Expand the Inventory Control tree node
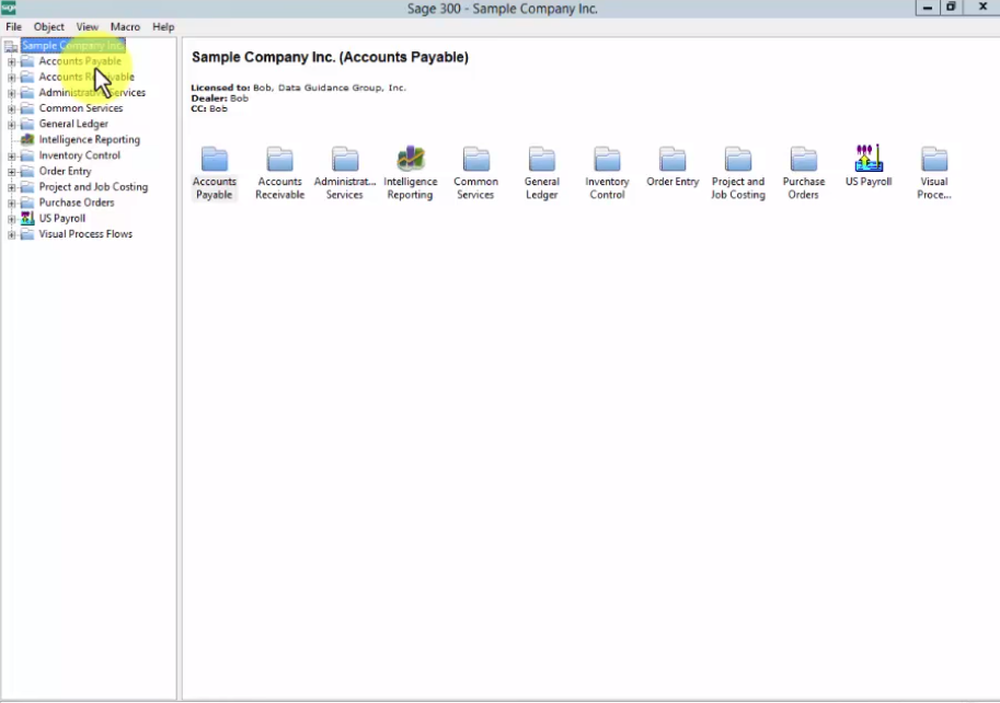1000x703 pixels. pos(11,156)
